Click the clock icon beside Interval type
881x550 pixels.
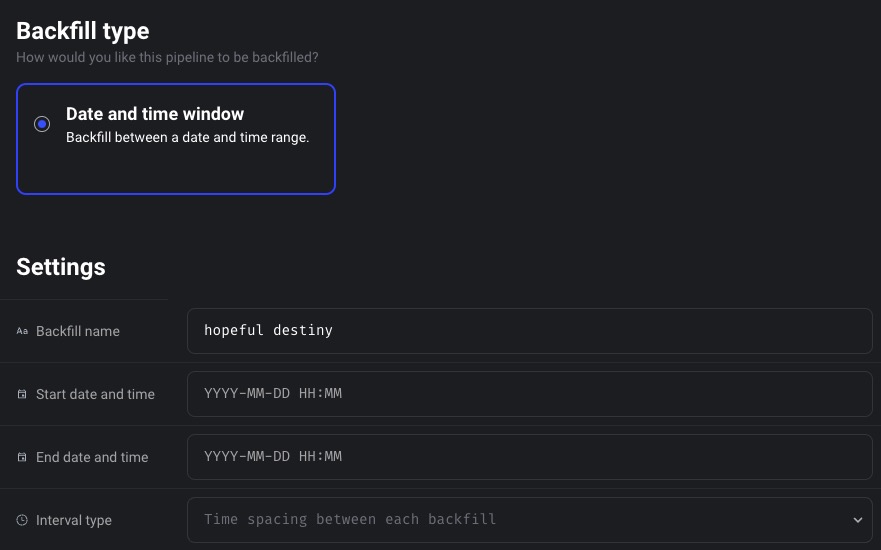pyautogui.click(x=22, y=520)
